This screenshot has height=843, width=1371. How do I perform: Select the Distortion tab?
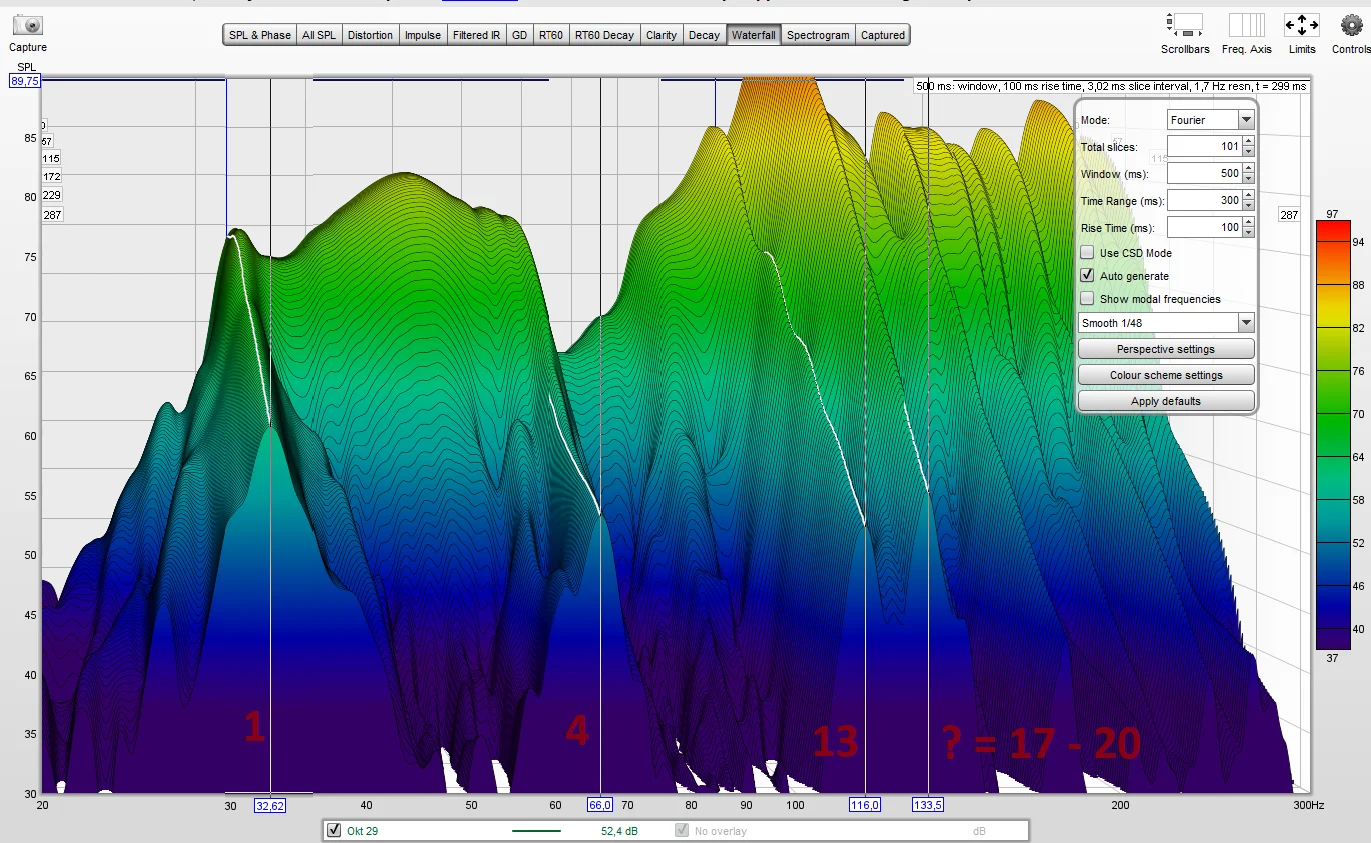pyautogui.click(x=371, y=35)
